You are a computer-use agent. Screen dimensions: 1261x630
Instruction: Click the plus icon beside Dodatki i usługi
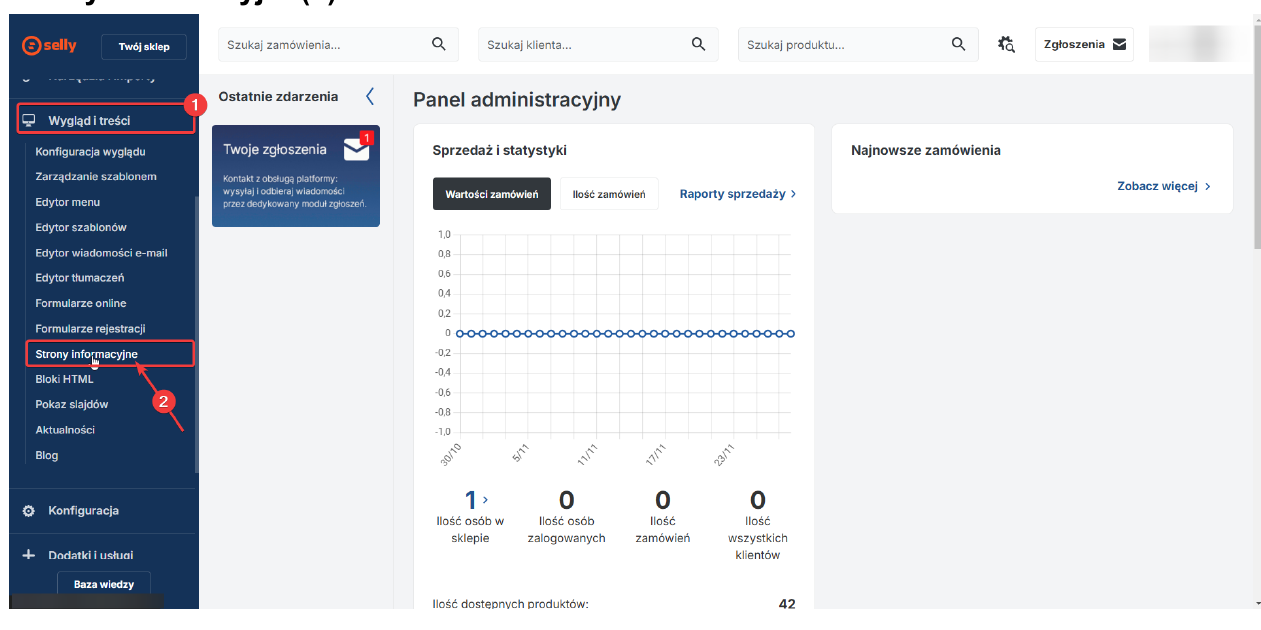tap(29, 555)
